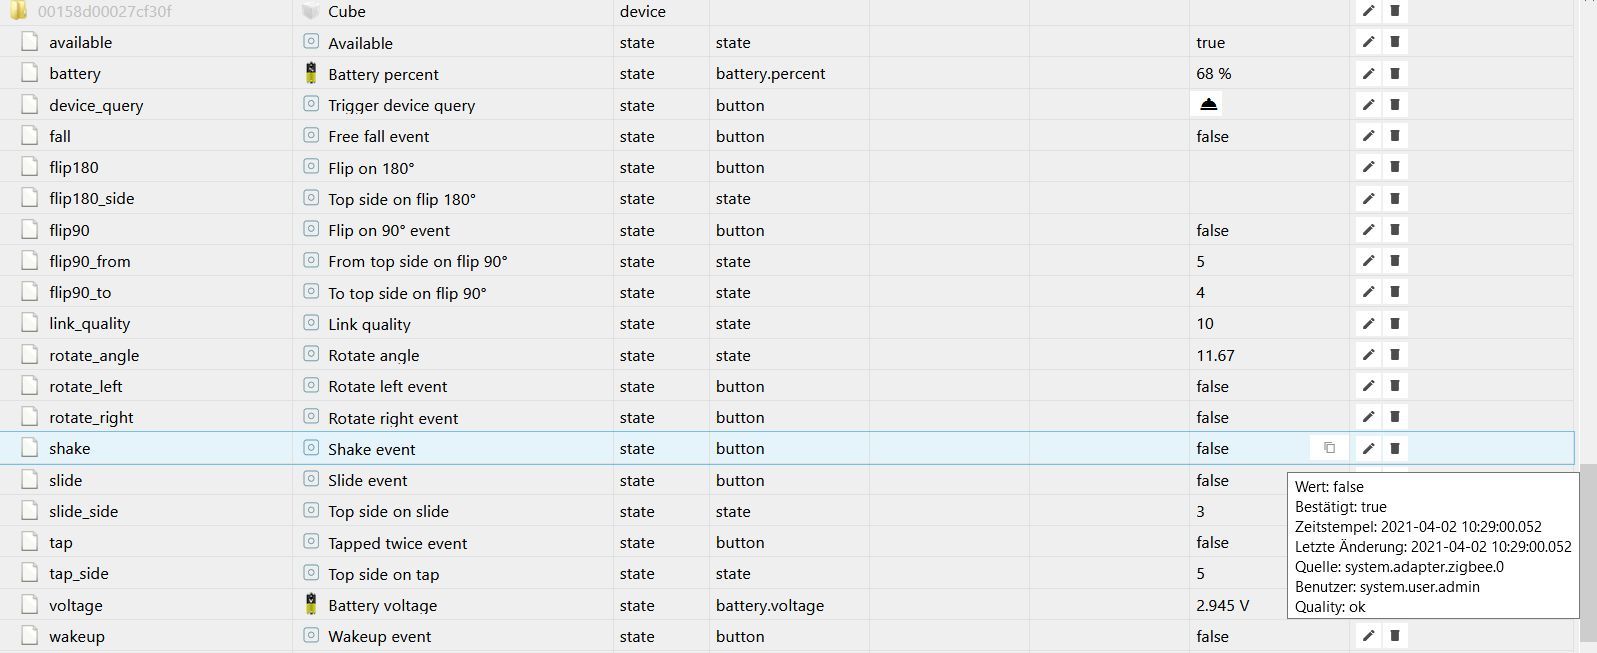Select the 00158d00027cf30f folder name
Screen dimensions: 1597x653
pyautogui.click(x=104, y=11)
